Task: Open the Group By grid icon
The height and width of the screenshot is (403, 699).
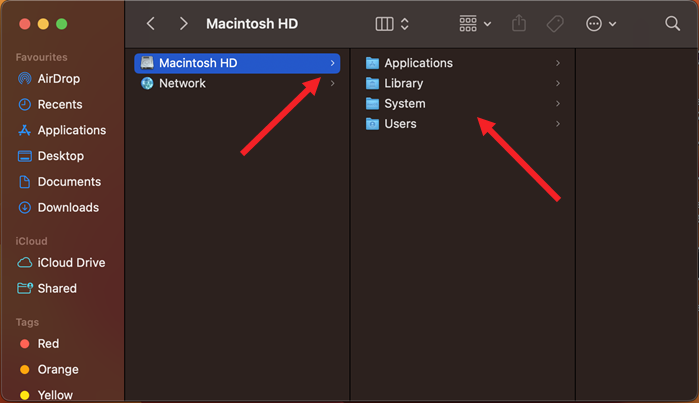Action: coord(468,24)
